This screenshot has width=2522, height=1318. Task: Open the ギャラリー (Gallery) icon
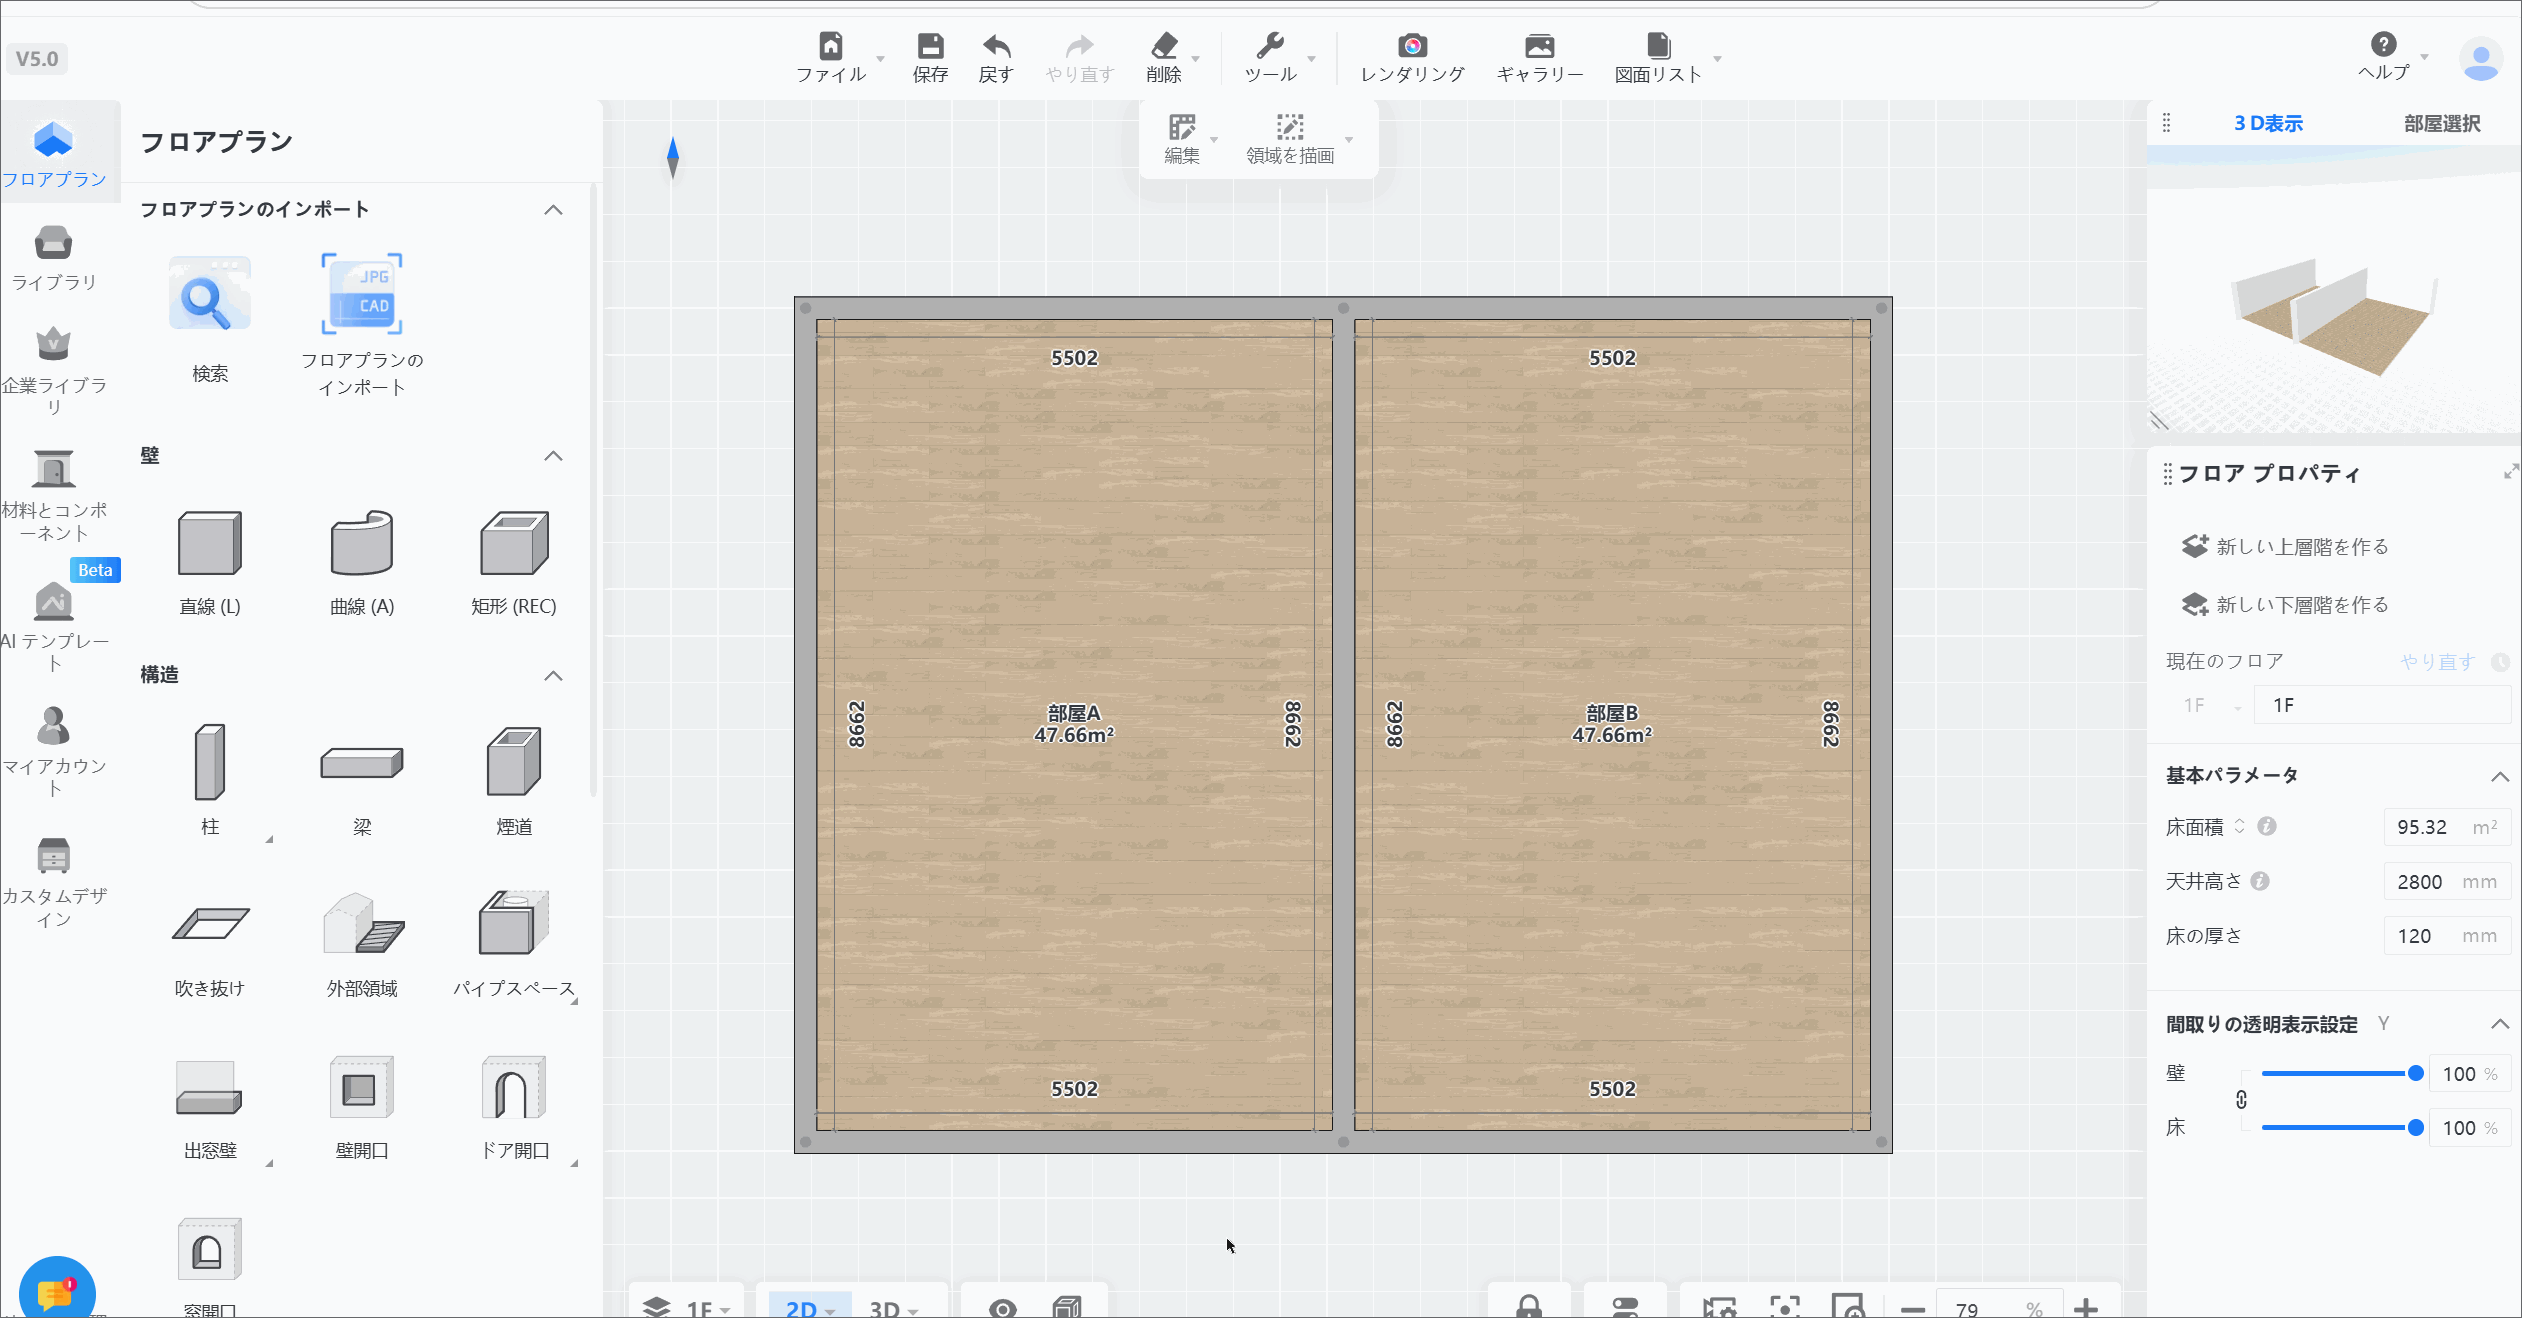click(x=1540, y=46)
